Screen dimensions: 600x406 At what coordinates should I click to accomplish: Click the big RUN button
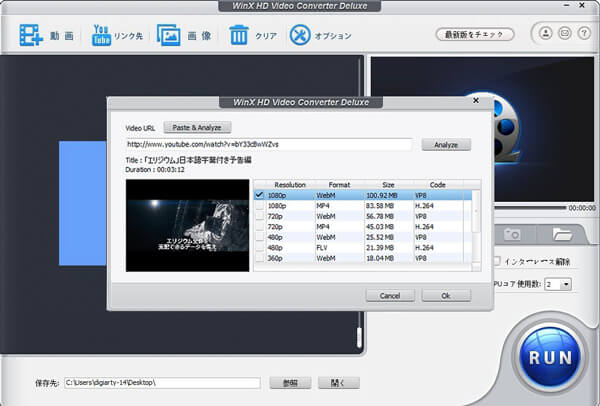550,358
